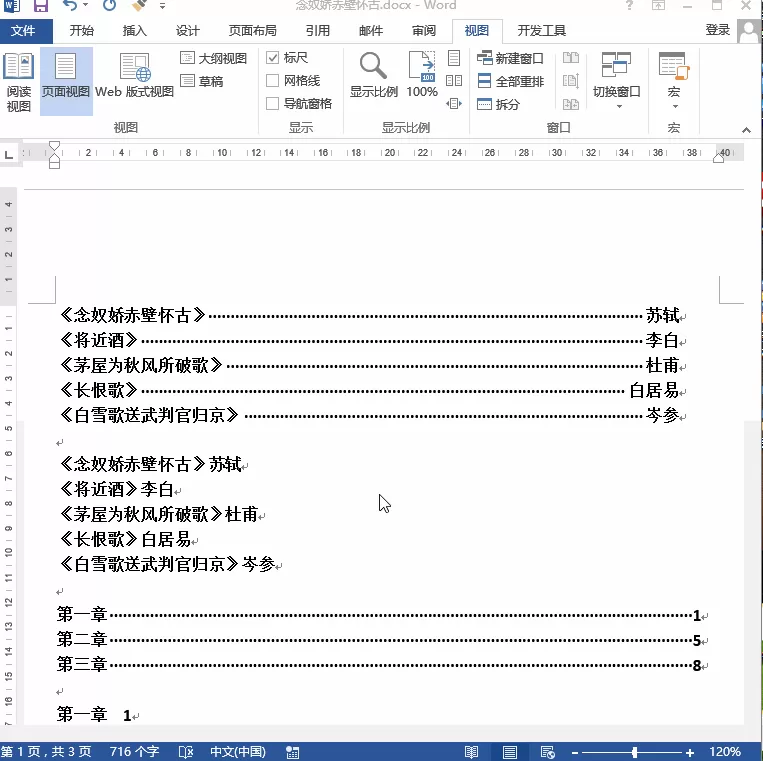Collapse the ribbon with the chevron
Screen dimensions: 763x761
click(746, 130)
